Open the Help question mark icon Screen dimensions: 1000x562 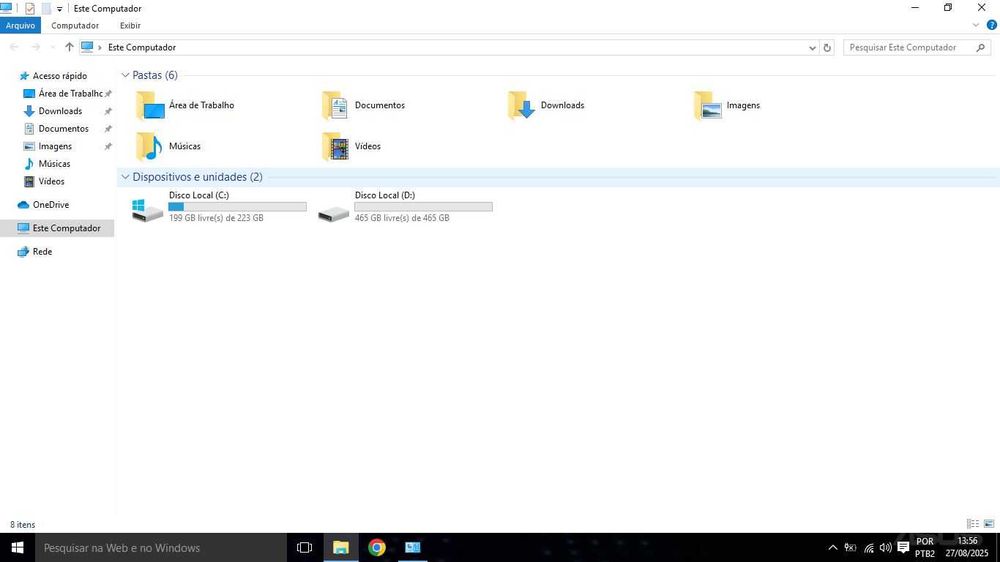click(x=992, y=26)
